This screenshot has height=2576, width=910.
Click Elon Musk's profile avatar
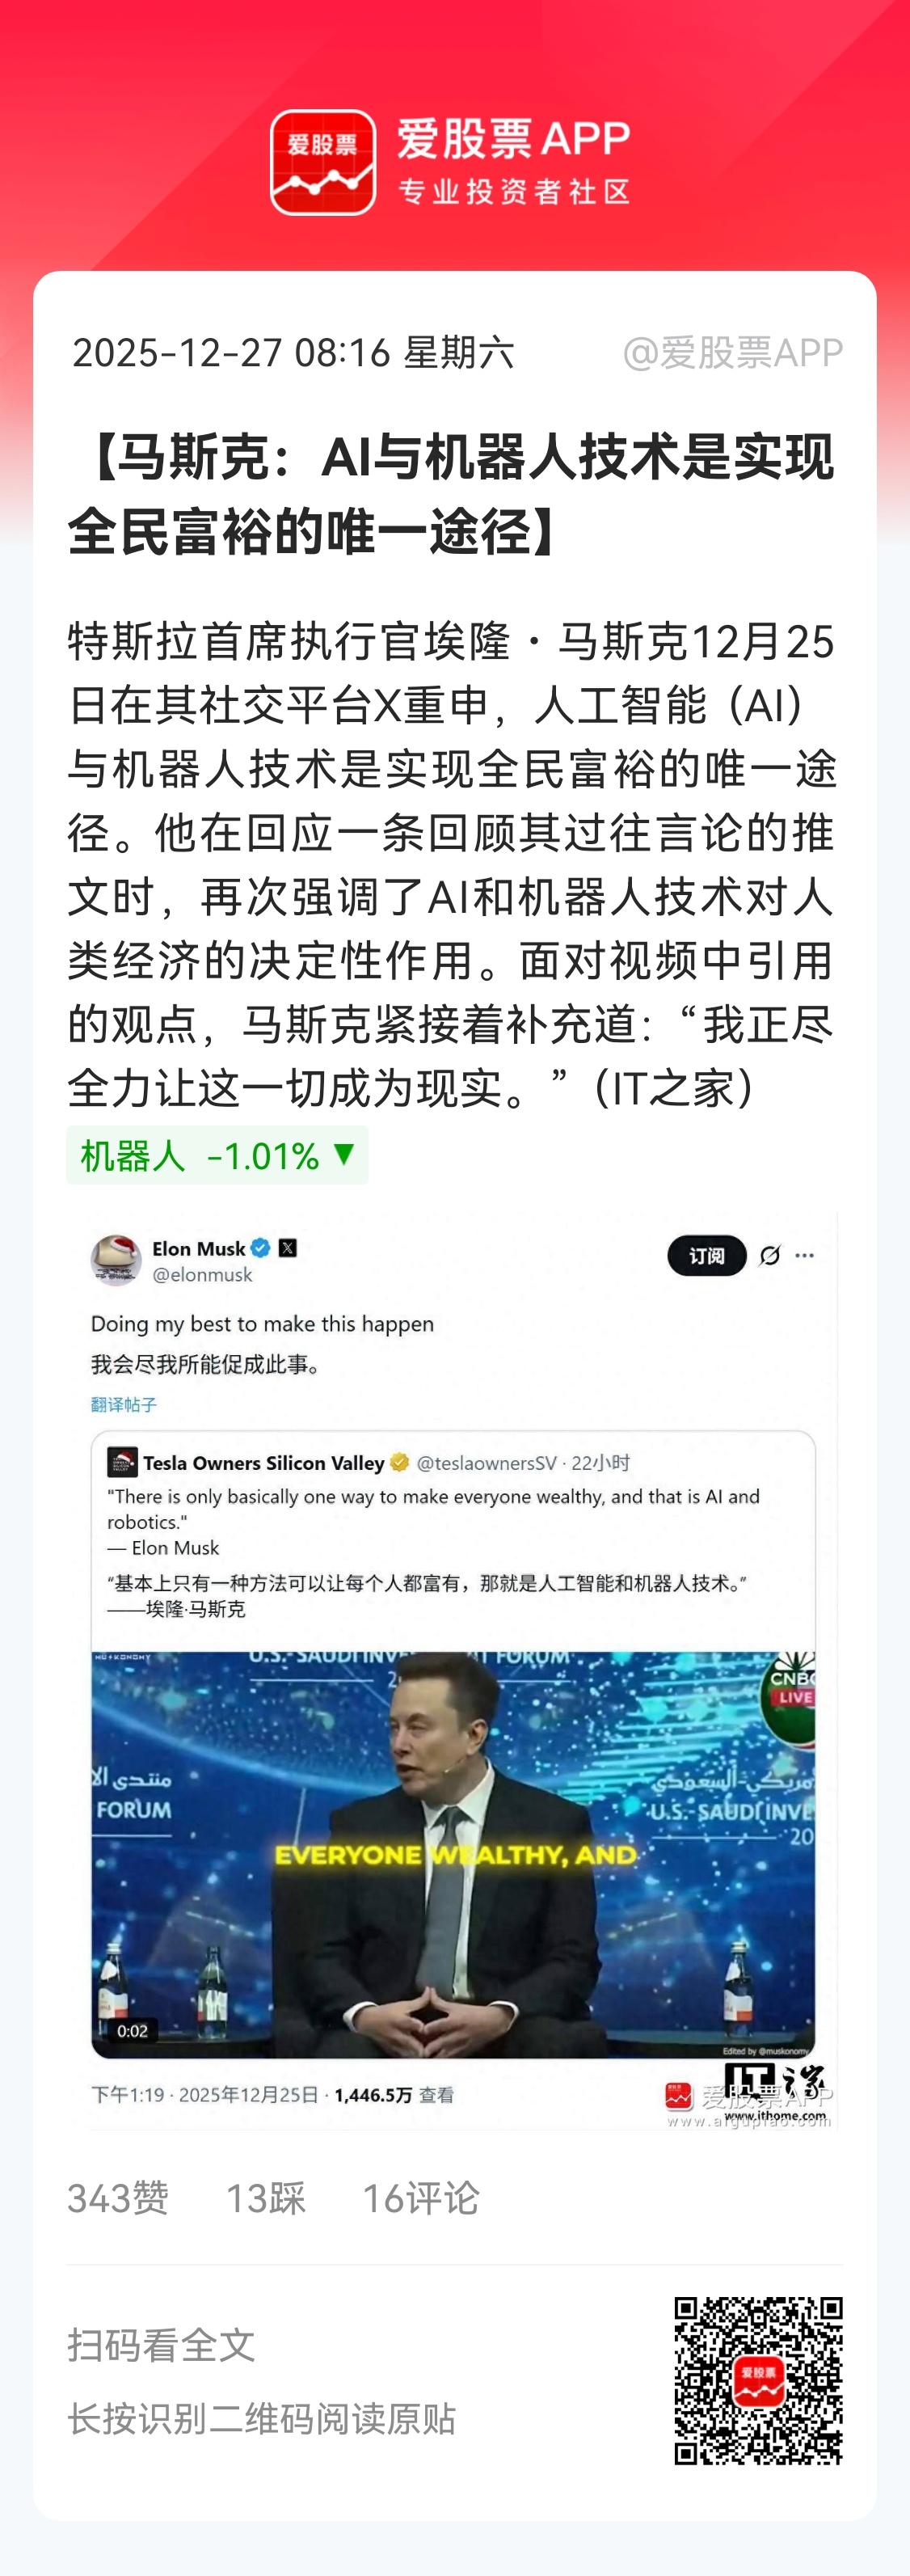click(x=116, y=1260)
